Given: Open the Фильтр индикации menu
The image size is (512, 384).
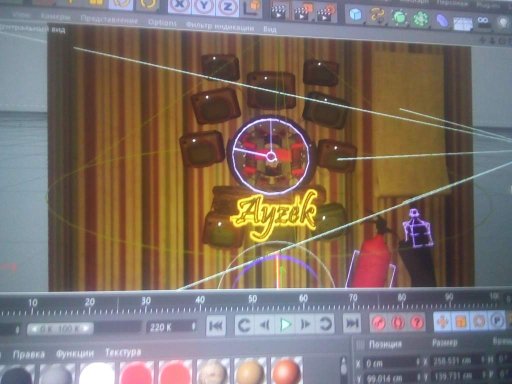Looking at the screenshot, I should point(220,26).
